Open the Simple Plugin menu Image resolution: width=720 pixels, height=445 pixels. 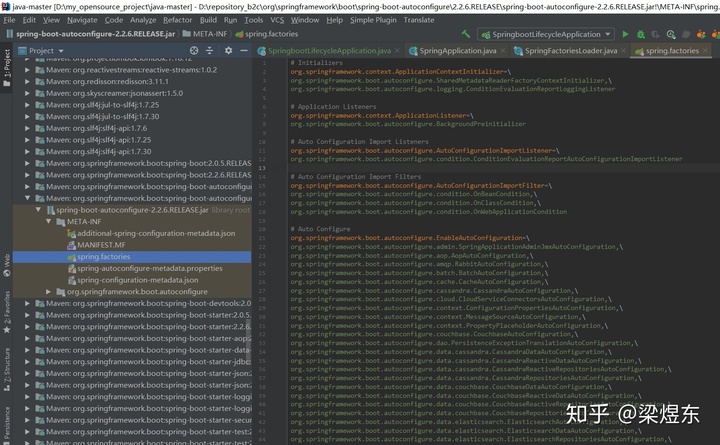(373, 20)
